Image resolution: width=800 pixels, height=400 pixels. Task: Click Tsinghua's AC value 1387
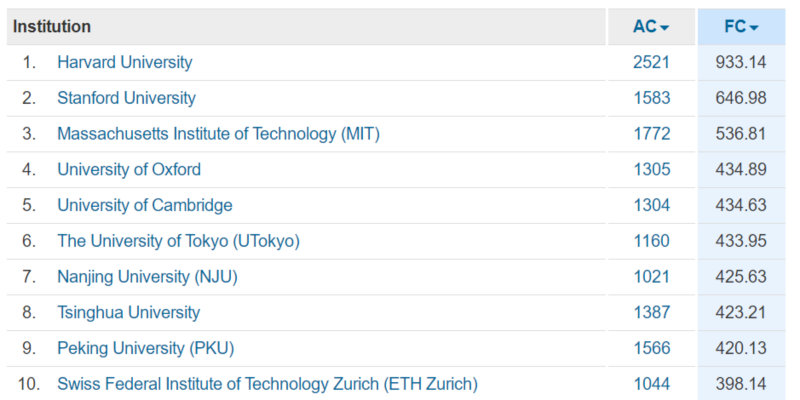click(x=652, y=312)
